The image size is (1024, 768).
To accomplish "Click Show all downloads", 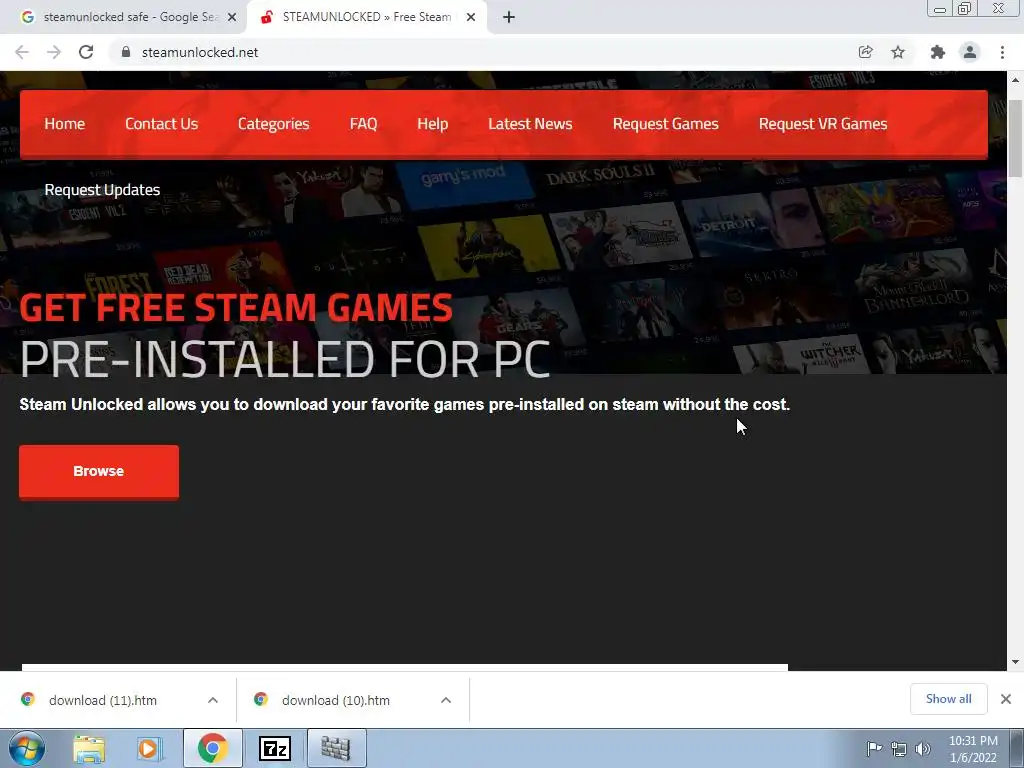I will 948,699.
